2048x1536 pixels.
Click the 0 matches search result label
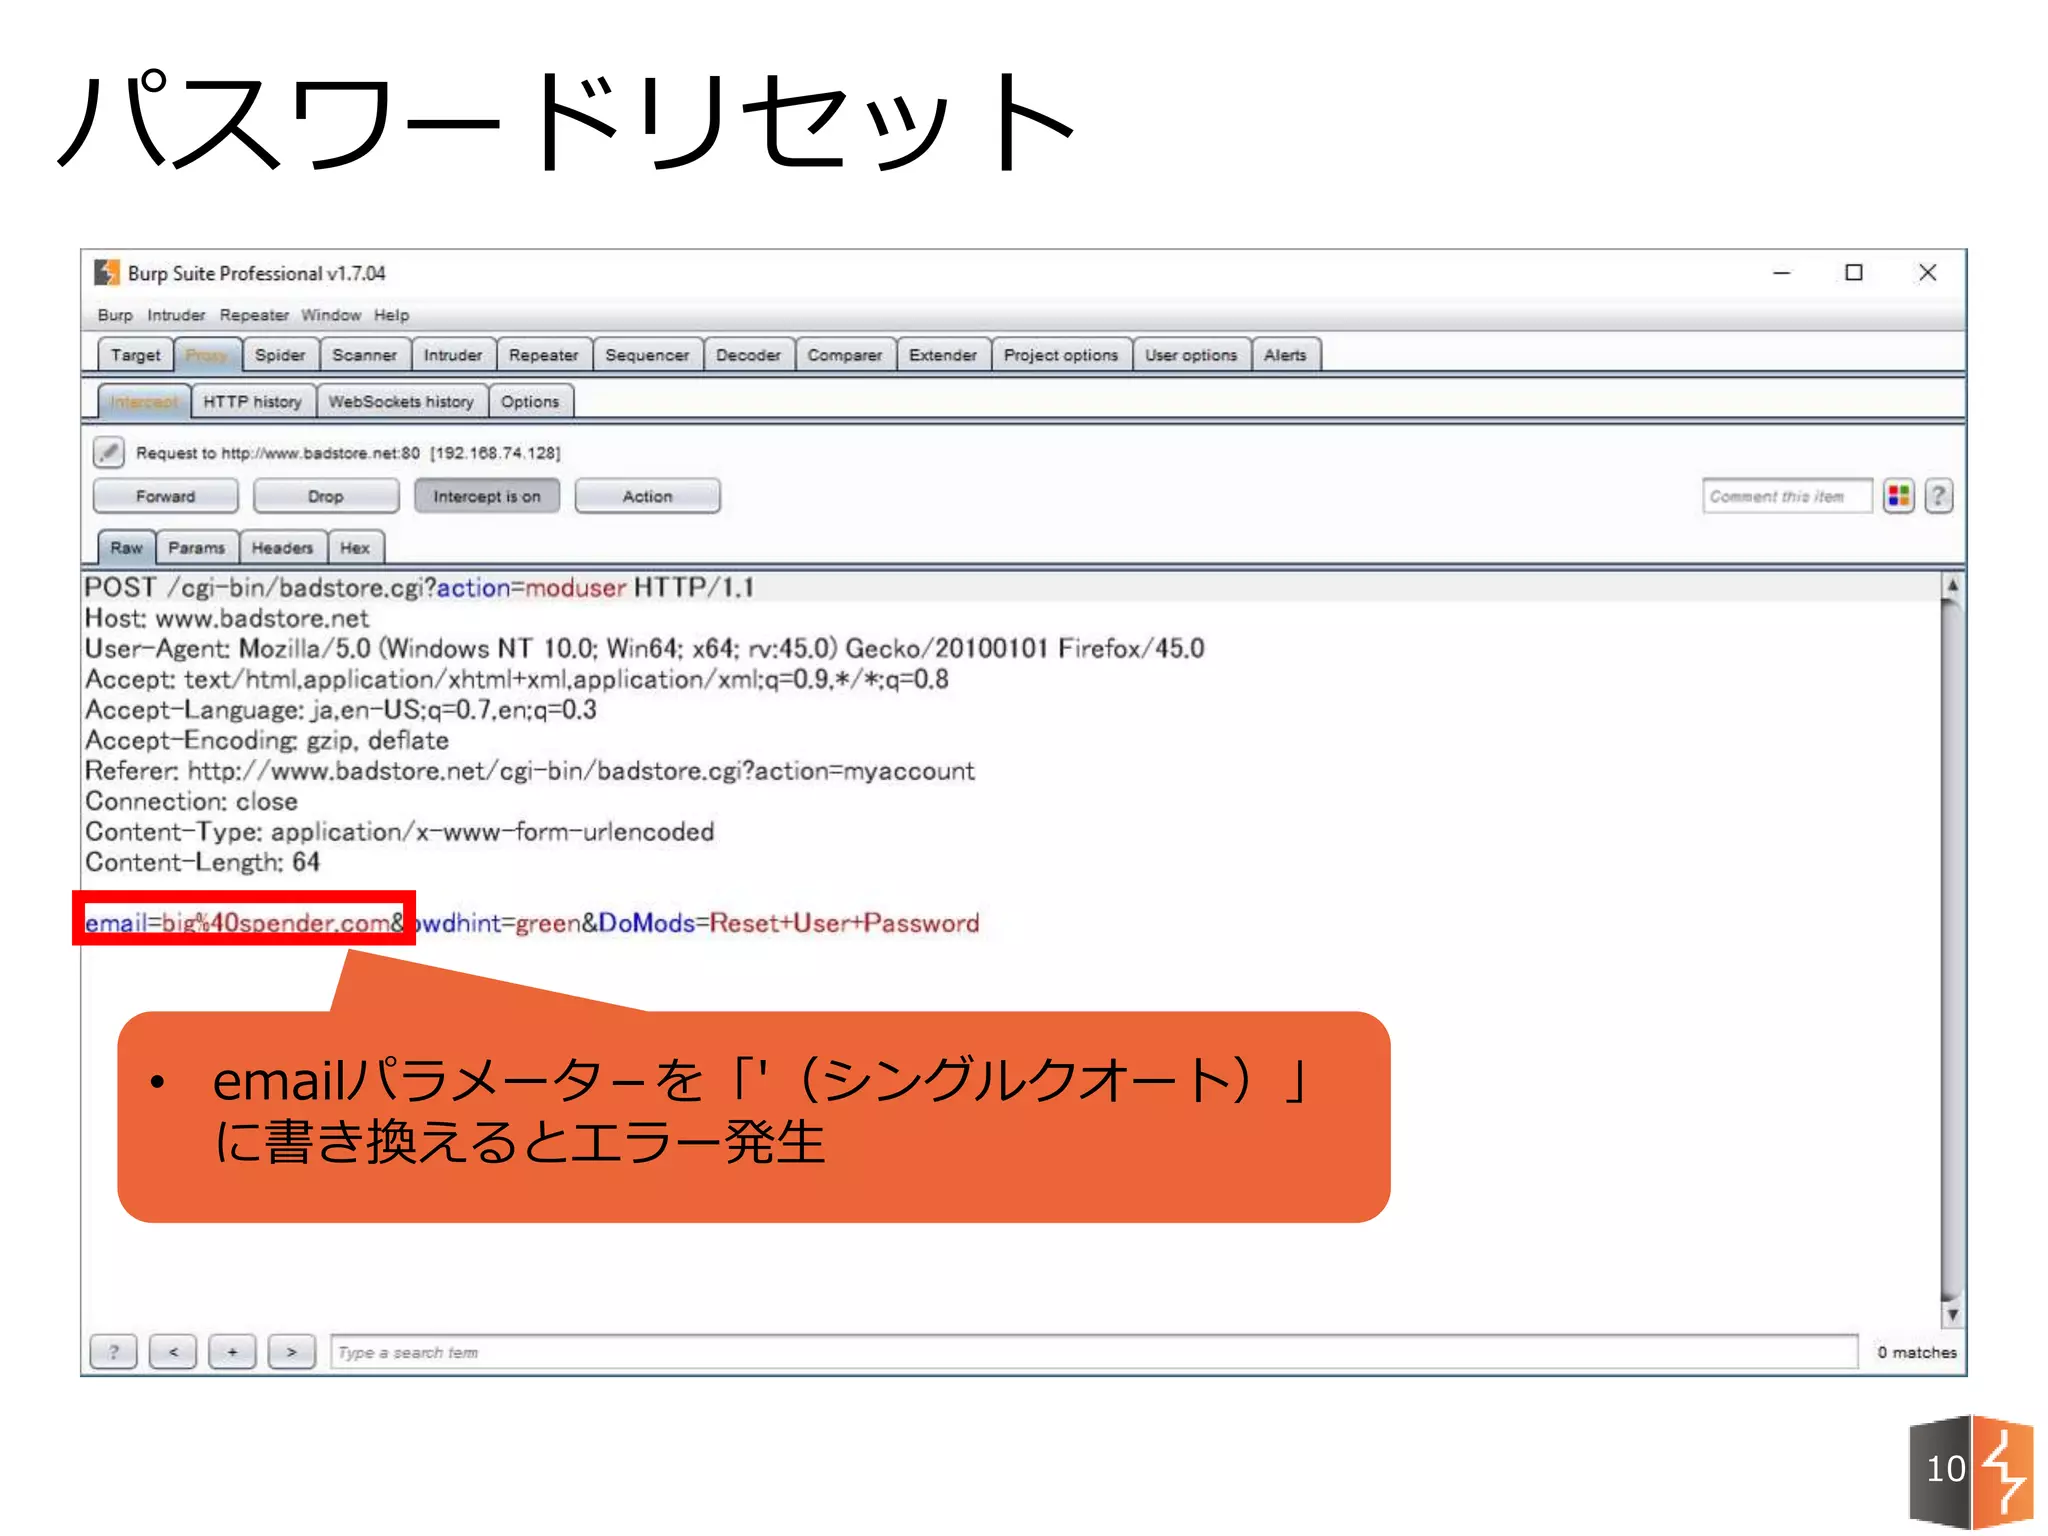[x=1916, y=1352]
